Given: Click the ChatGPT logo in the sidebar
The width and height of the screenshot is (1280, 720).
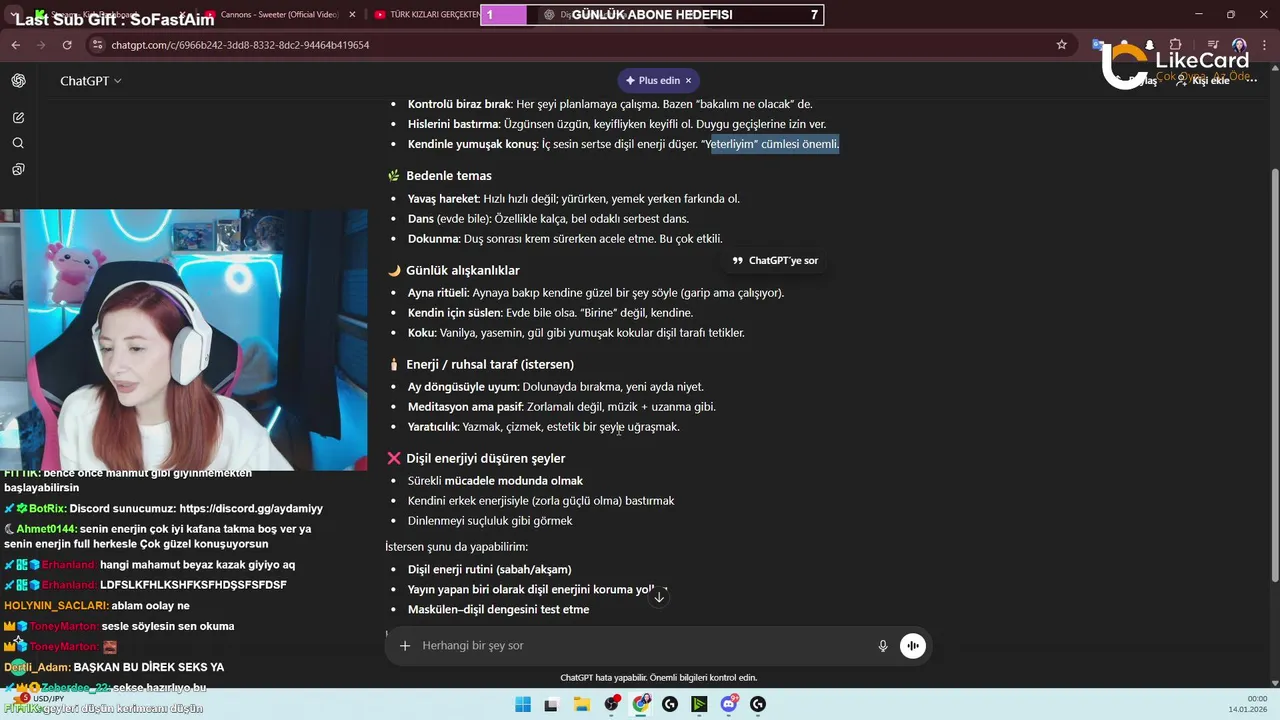Looking at the screenshot, I should coord(19,81).
